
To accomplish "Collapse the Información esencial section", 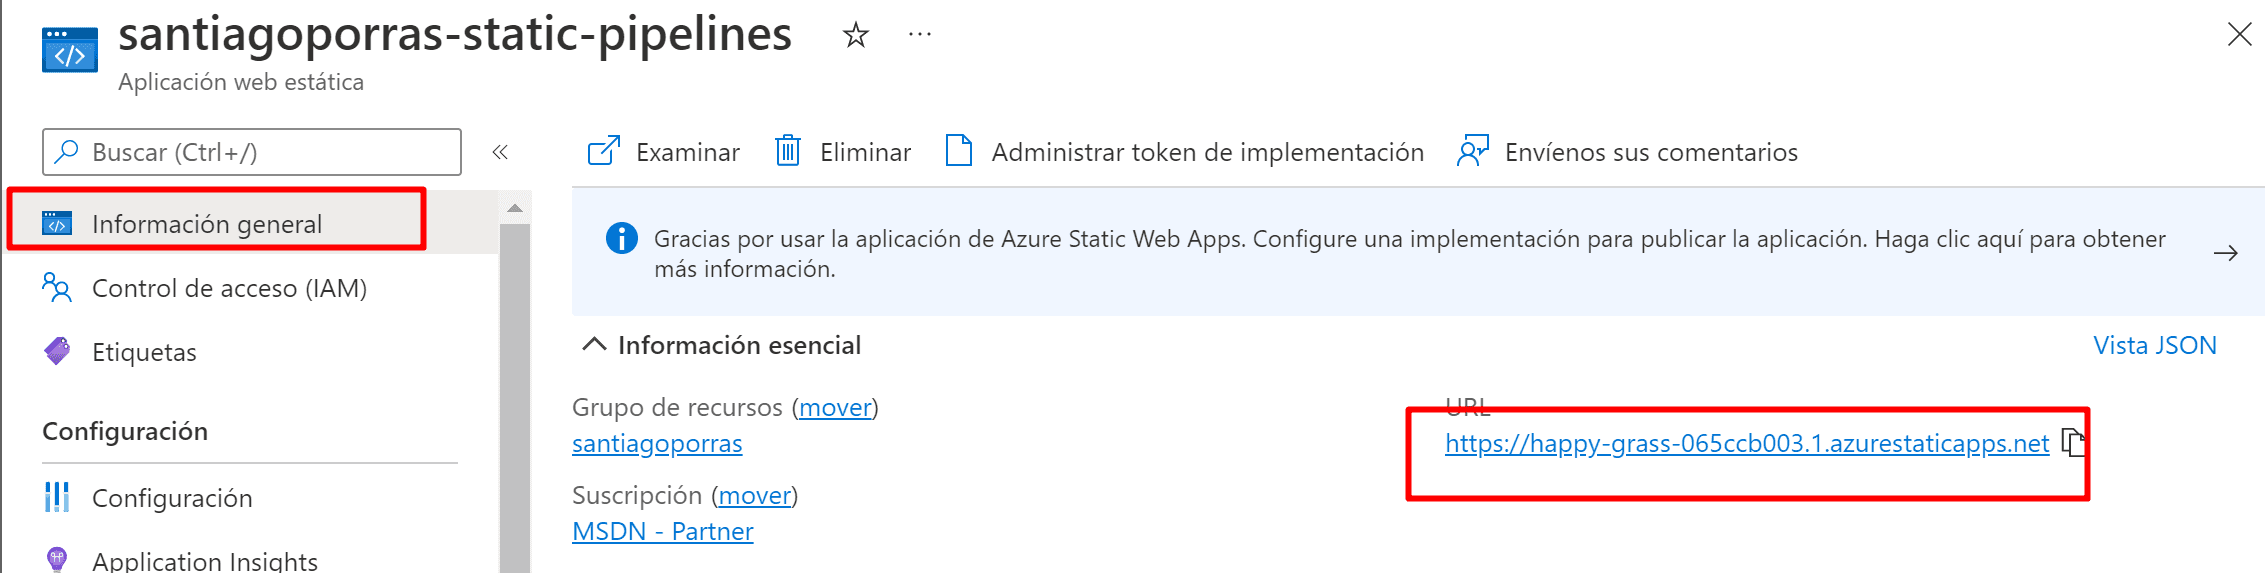I will click(594, 344).
